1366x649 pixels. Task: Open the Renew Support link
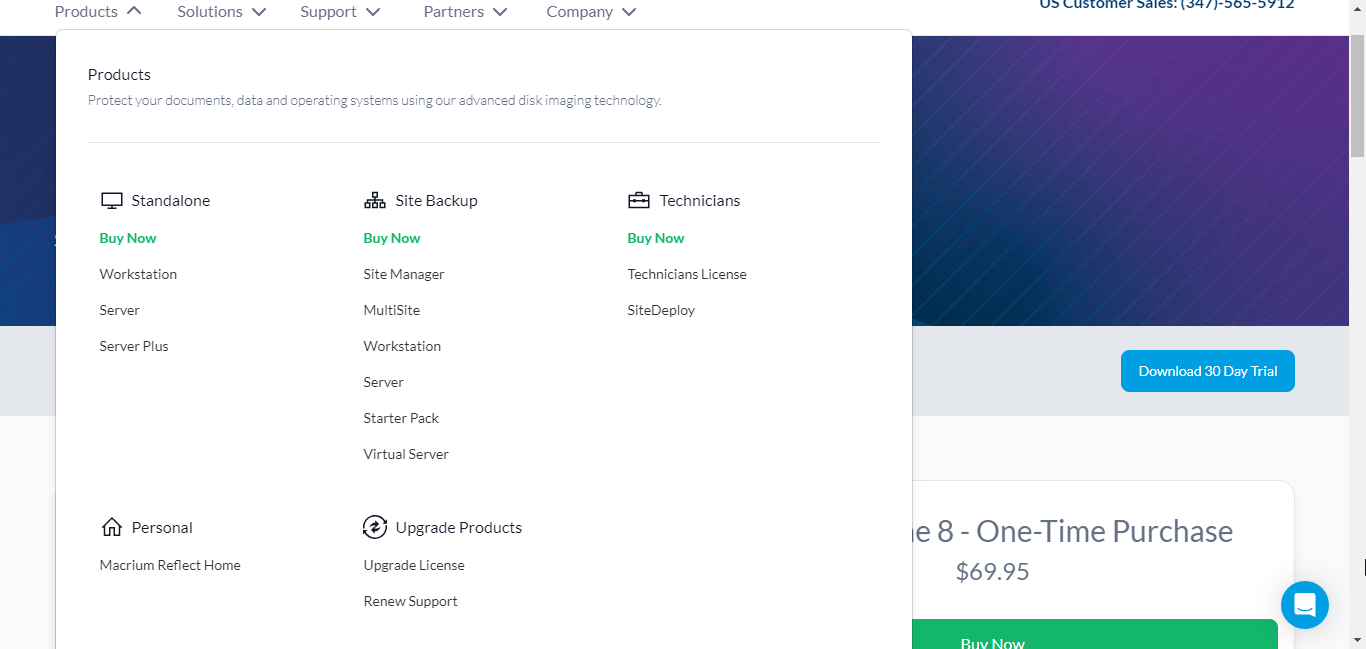pos(411,601)
